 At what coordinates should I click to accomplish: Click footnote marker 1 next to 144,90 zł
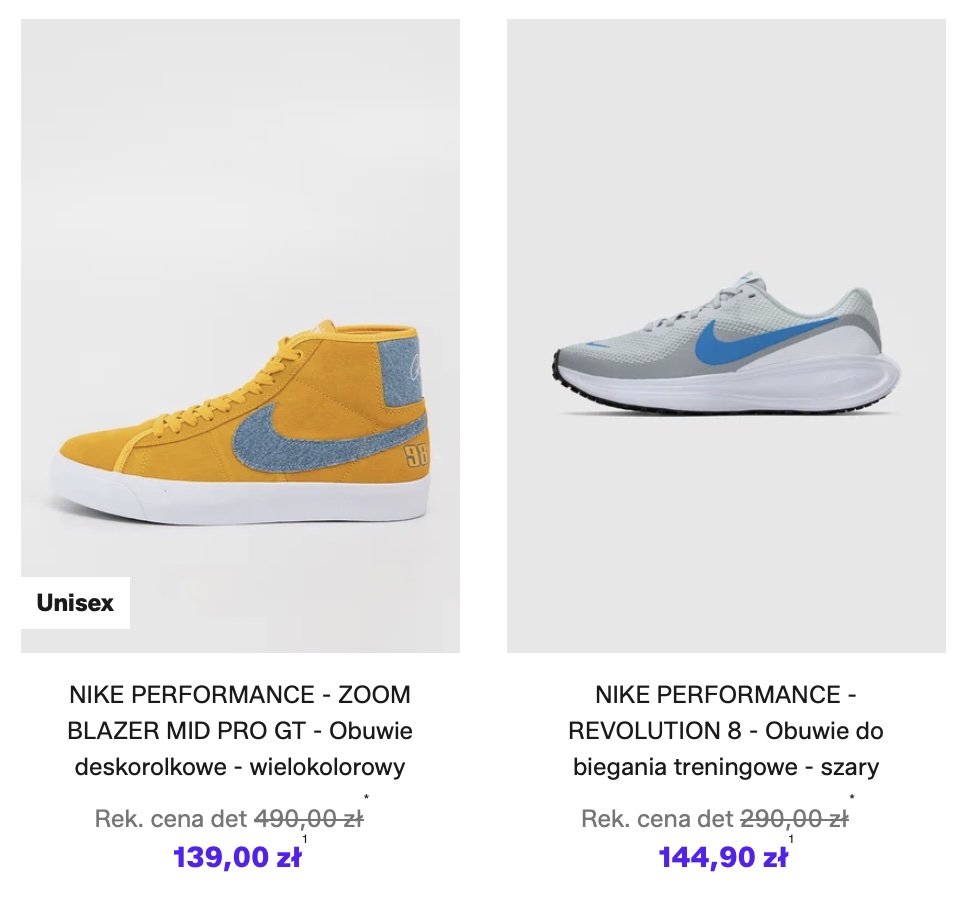(791, 840)
